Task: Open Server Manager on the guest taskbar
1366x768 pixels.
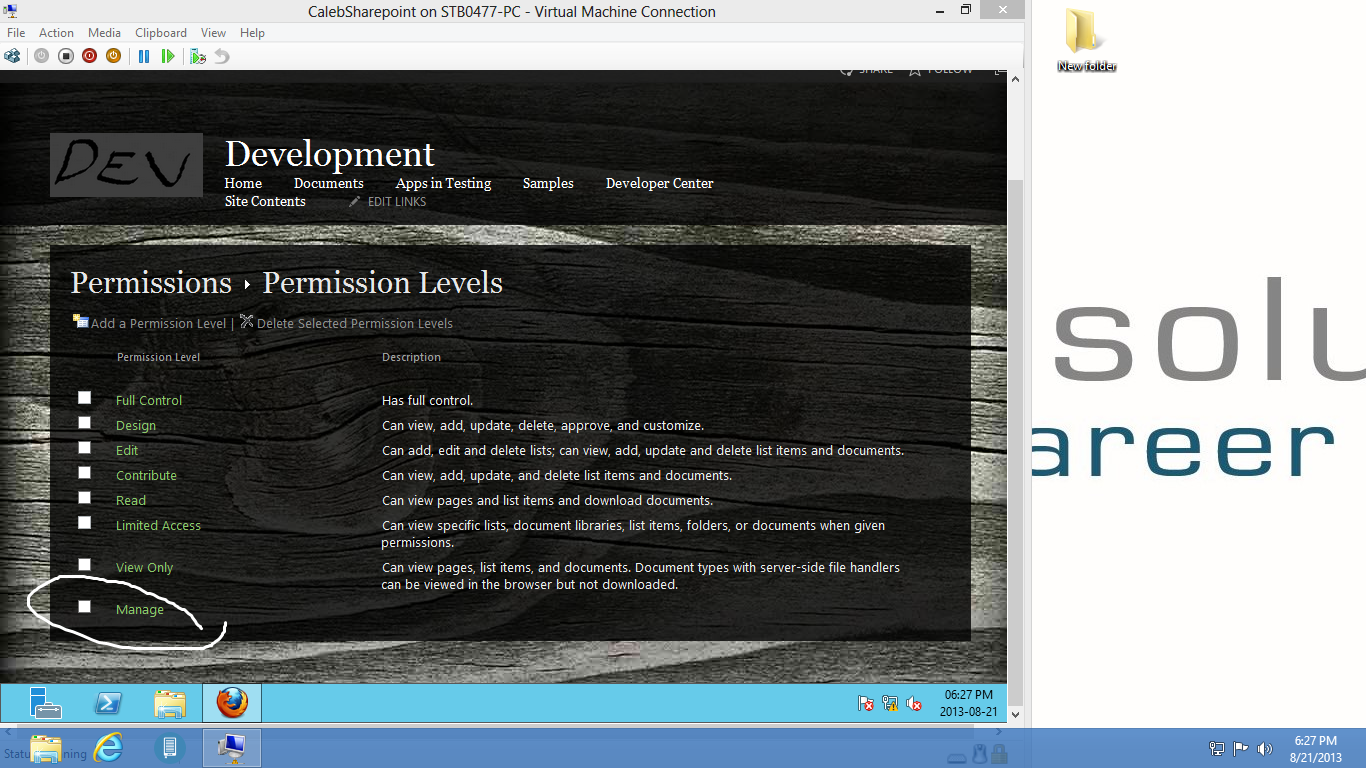Action: tap(45, 703)
